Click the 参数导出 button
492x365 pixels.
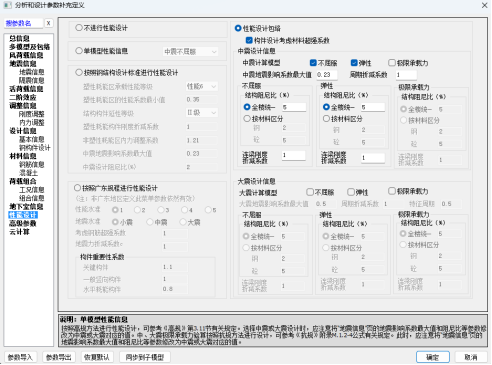(59, 357)
